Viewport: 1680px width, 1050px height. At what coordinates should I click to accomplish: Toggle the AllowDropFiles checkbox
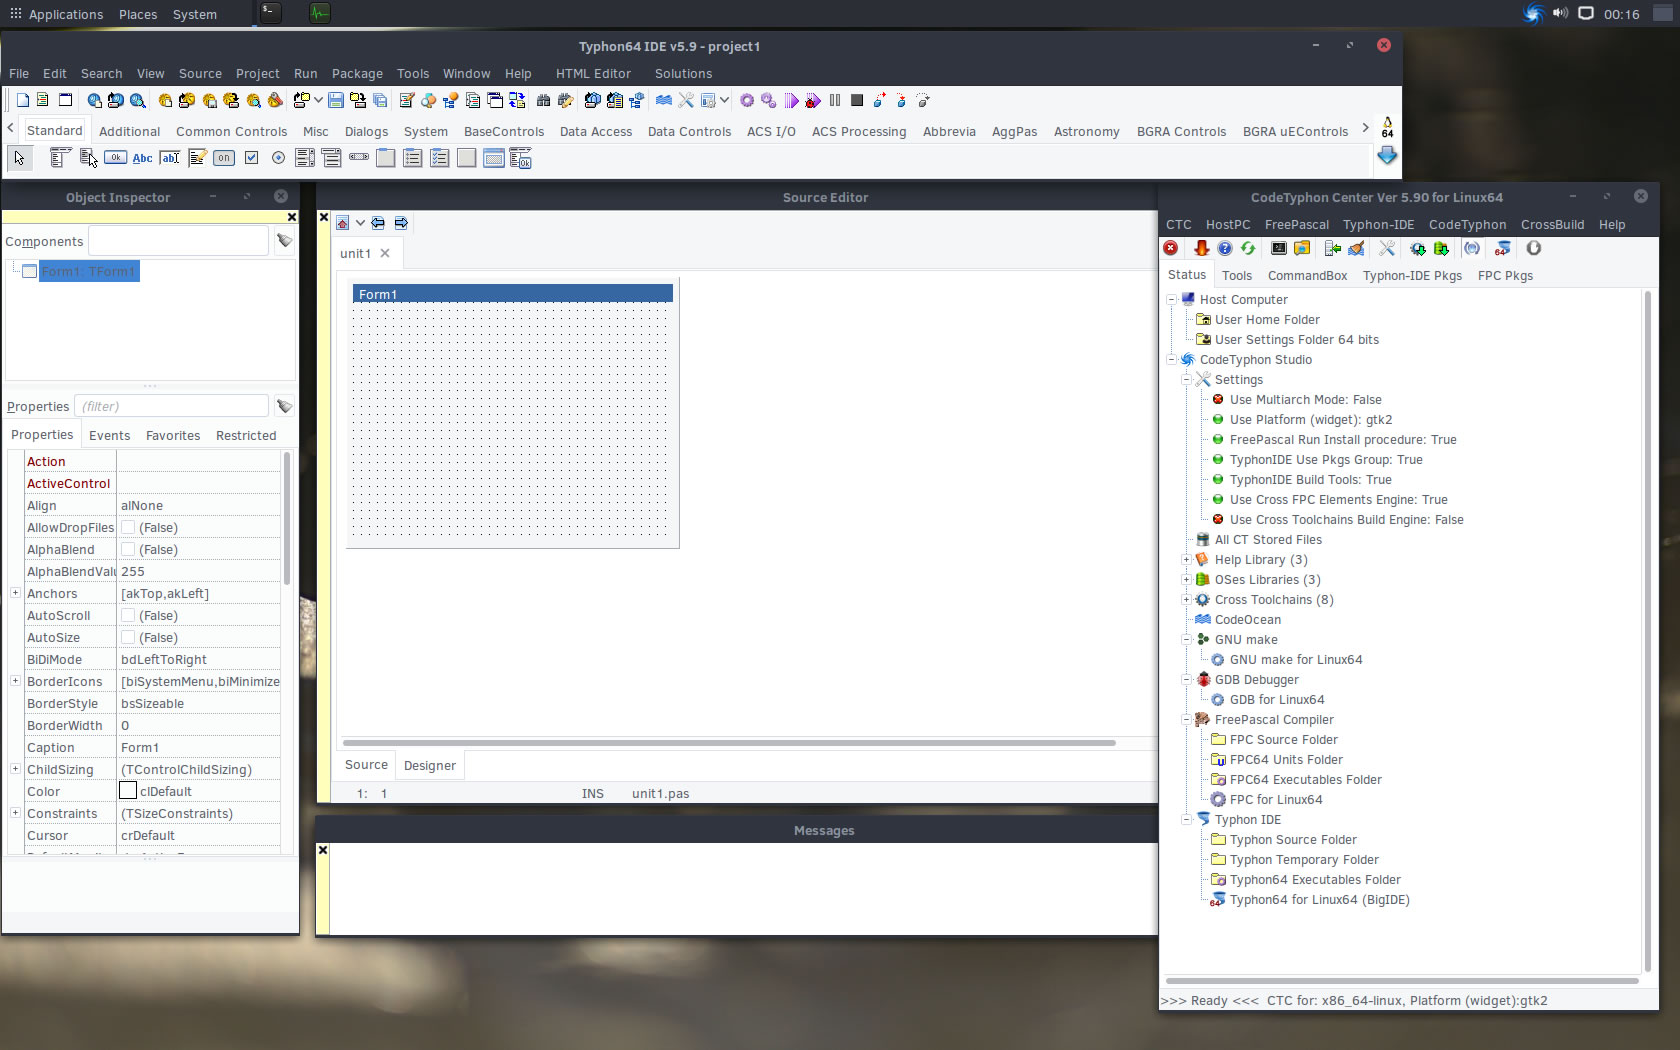pyautogui.click(x=128, y=527)
